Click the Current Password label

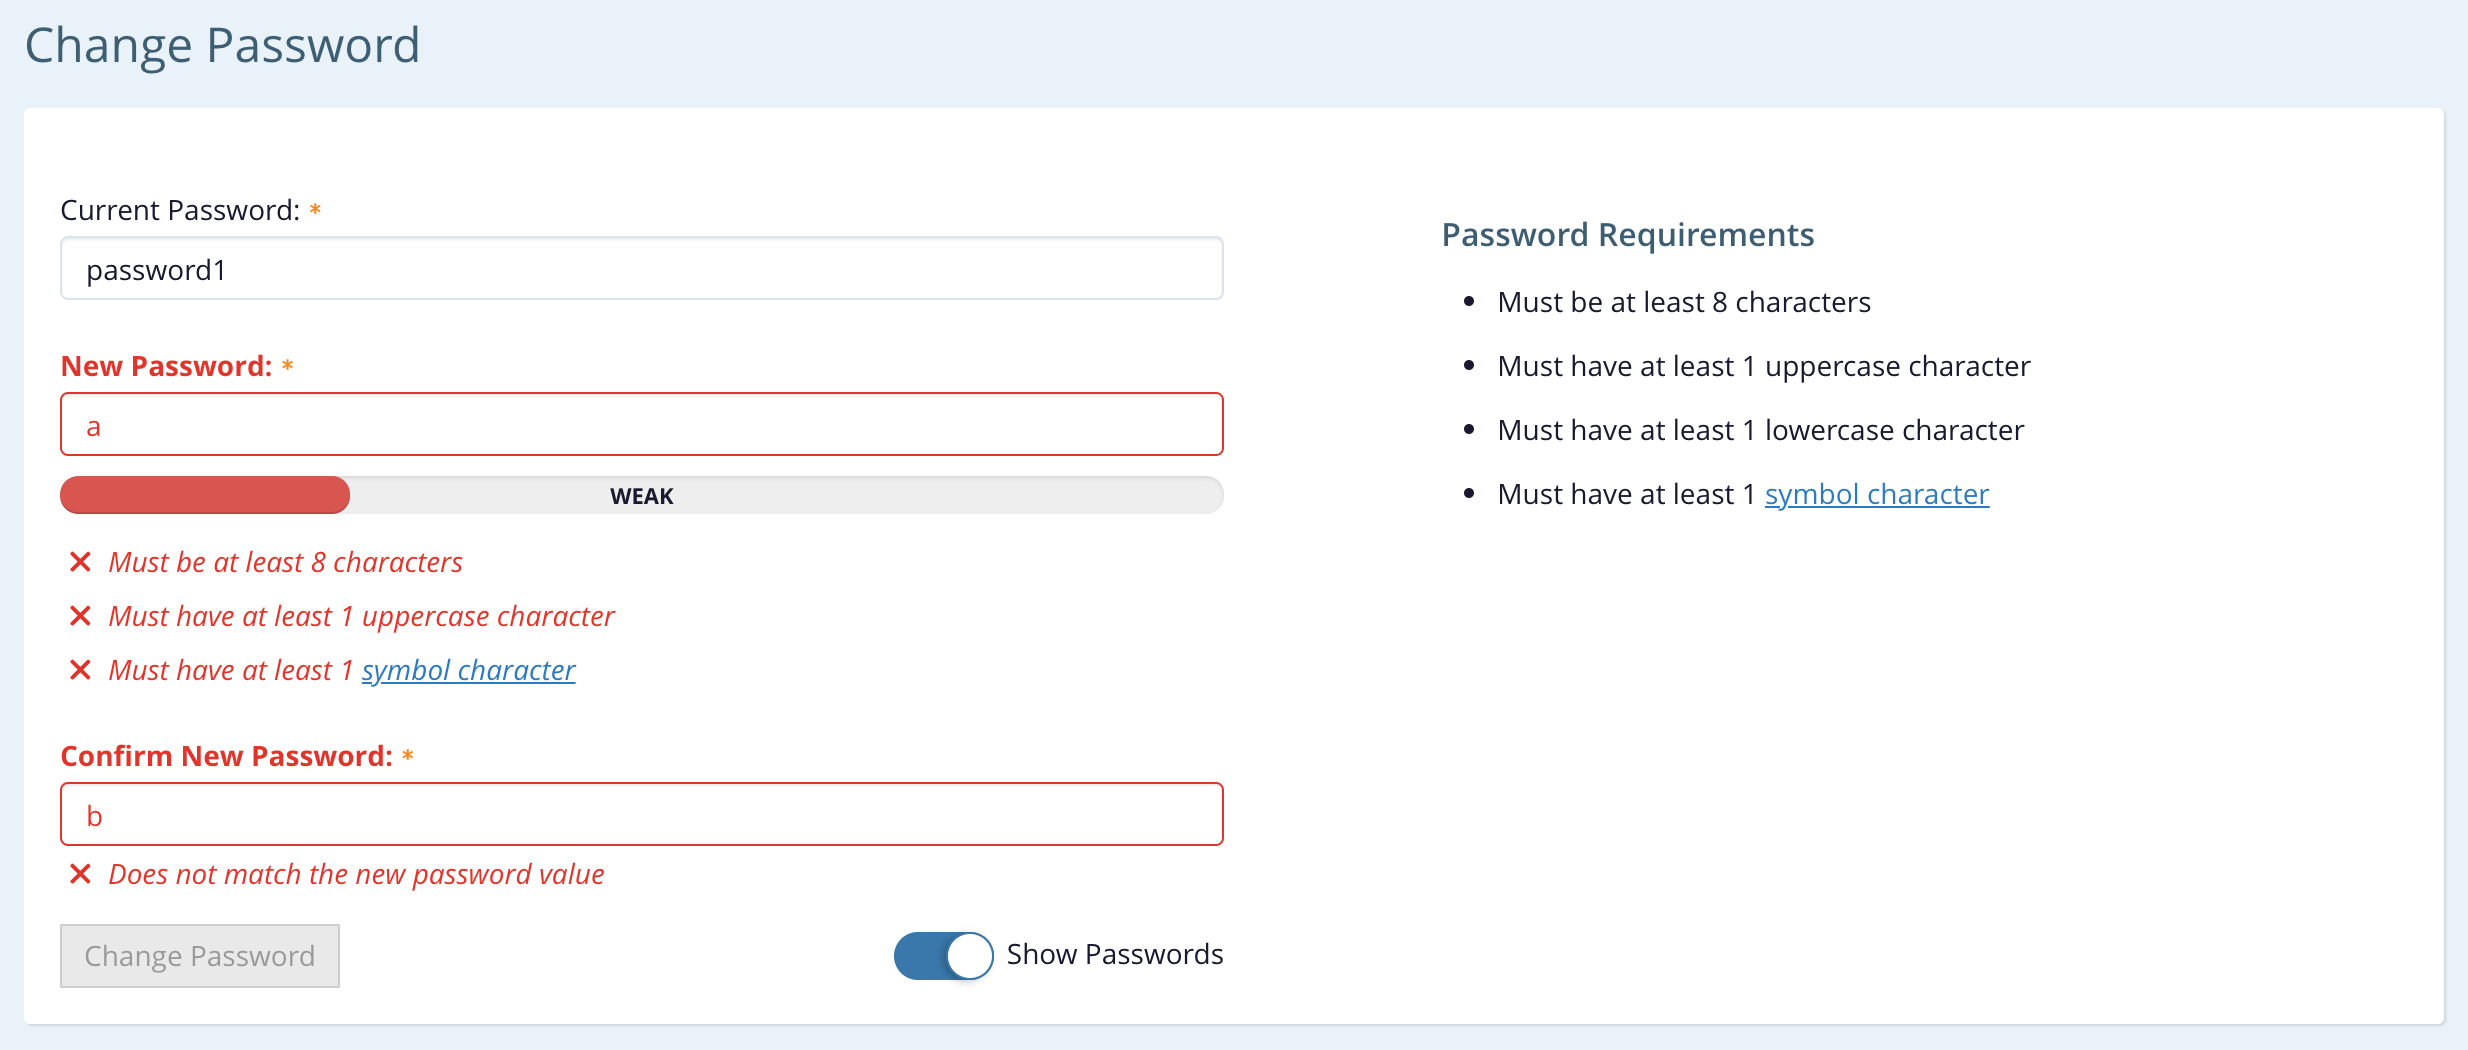[180, 210]
